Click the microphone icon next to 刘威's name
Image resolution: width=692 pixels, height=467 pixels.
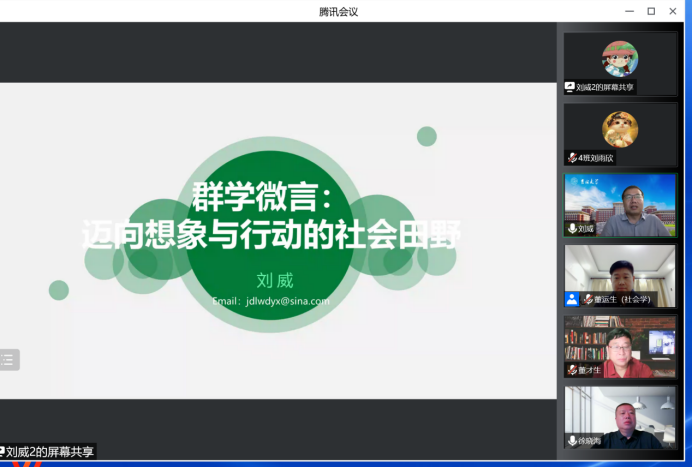(572, 229)
